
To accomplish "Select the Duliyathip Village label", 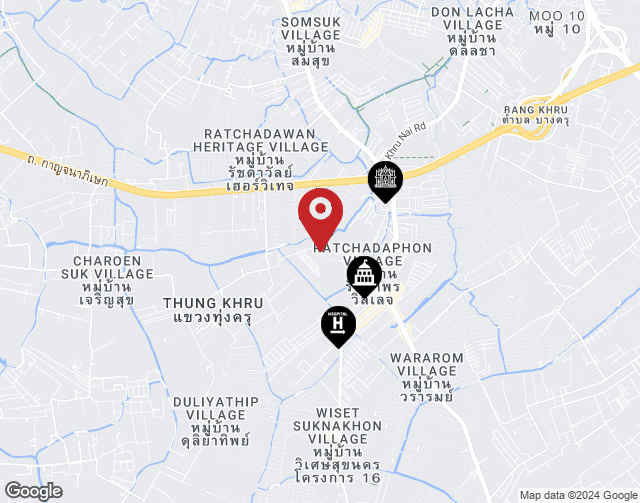I will pyautogui.click(x=216, y=421).
